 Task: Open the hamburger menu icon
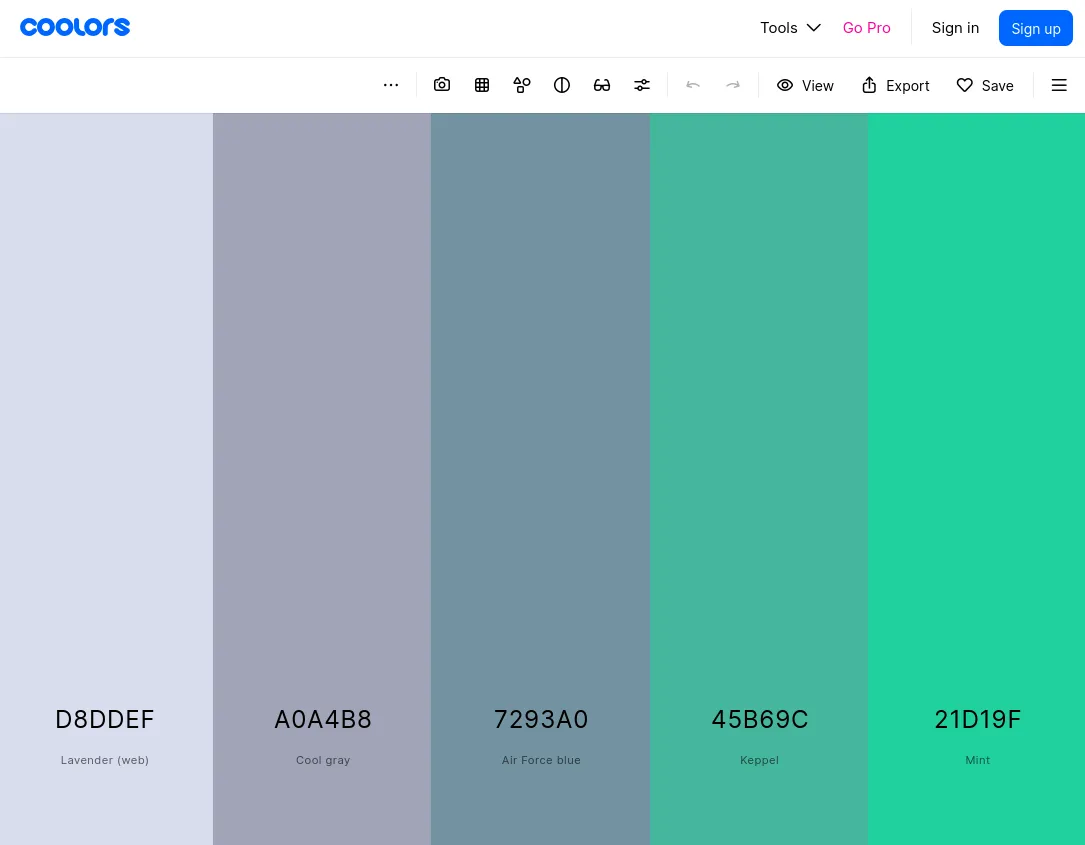[1059, 85]
